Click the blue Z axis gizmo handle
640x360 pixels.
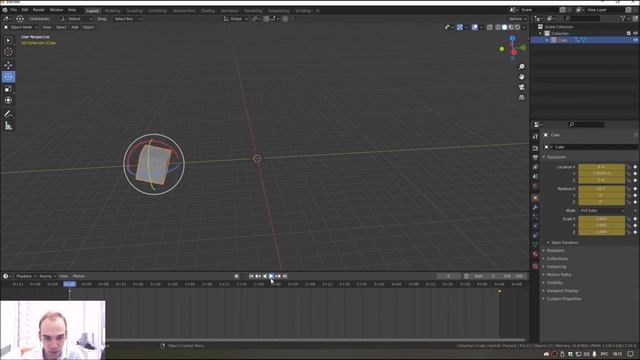512,38
